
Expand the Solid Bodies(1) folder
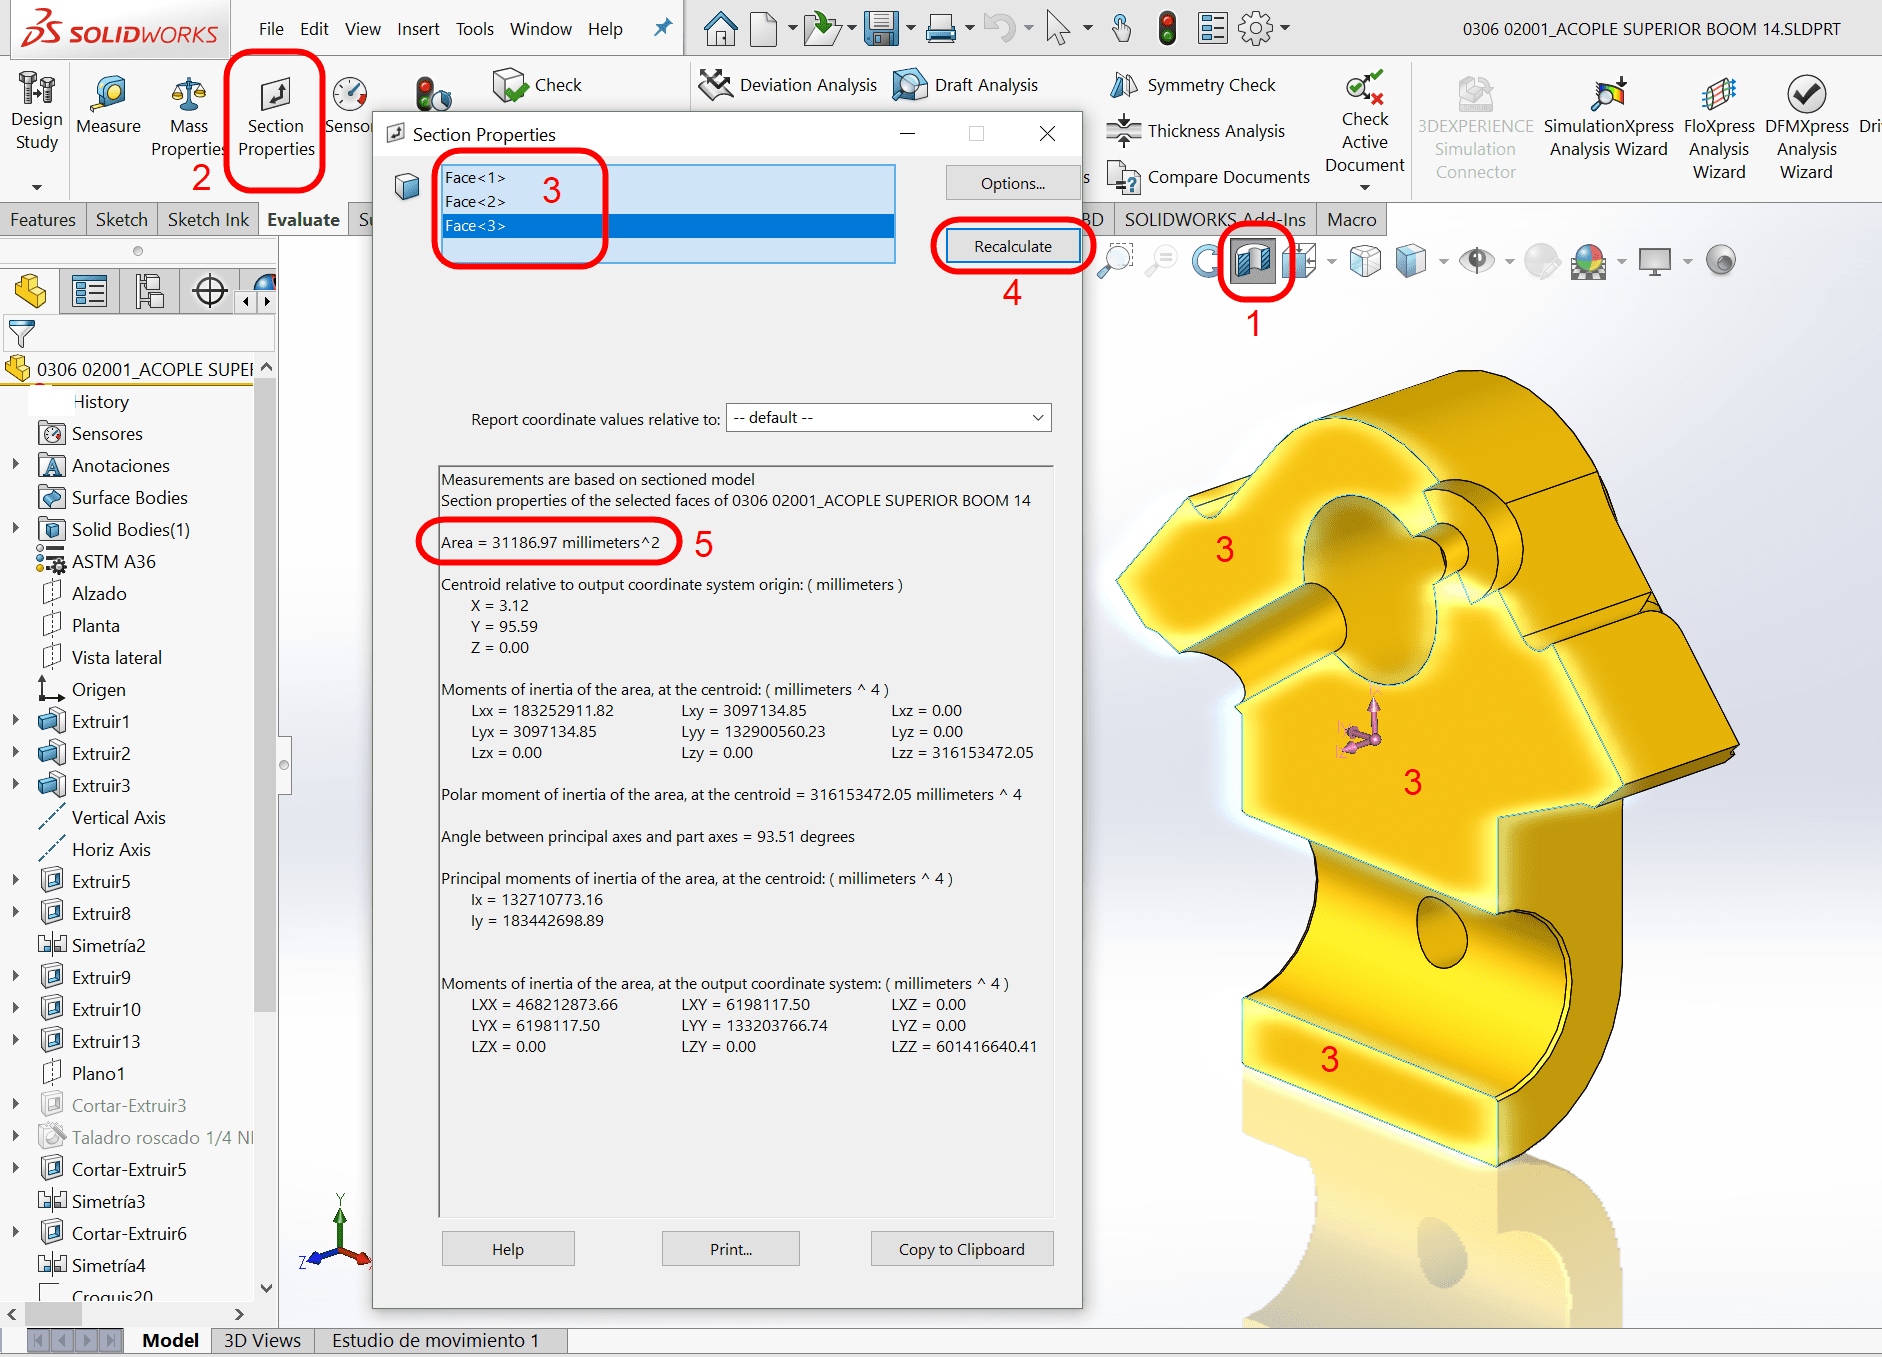[x=15, y=529]
